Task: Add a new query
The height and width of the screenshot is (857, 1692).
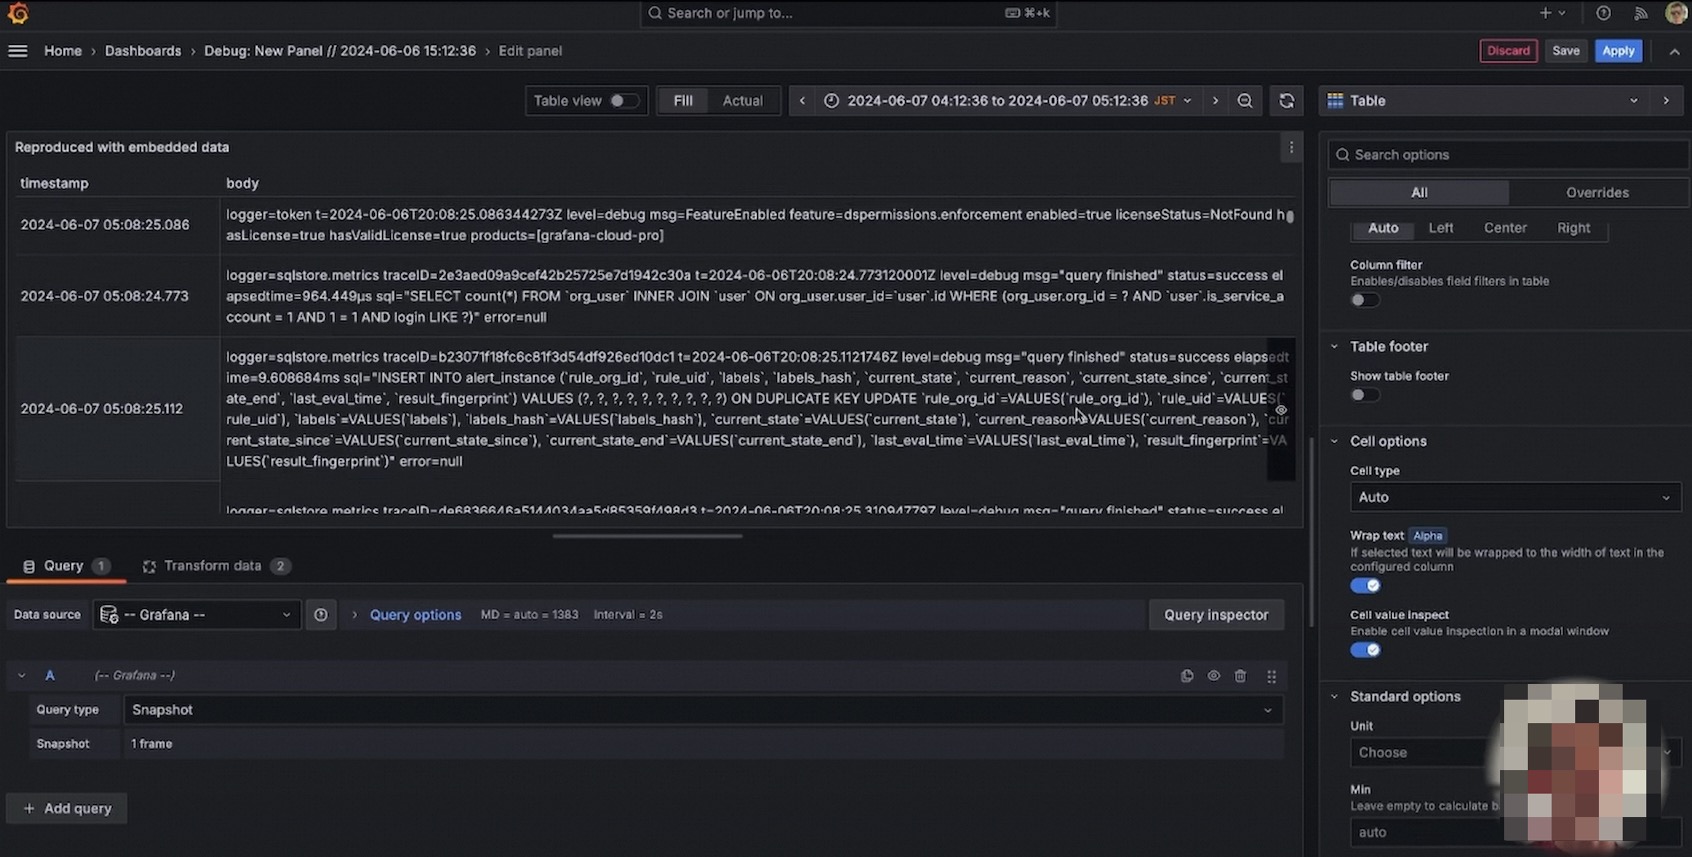Action: (67, 809)
